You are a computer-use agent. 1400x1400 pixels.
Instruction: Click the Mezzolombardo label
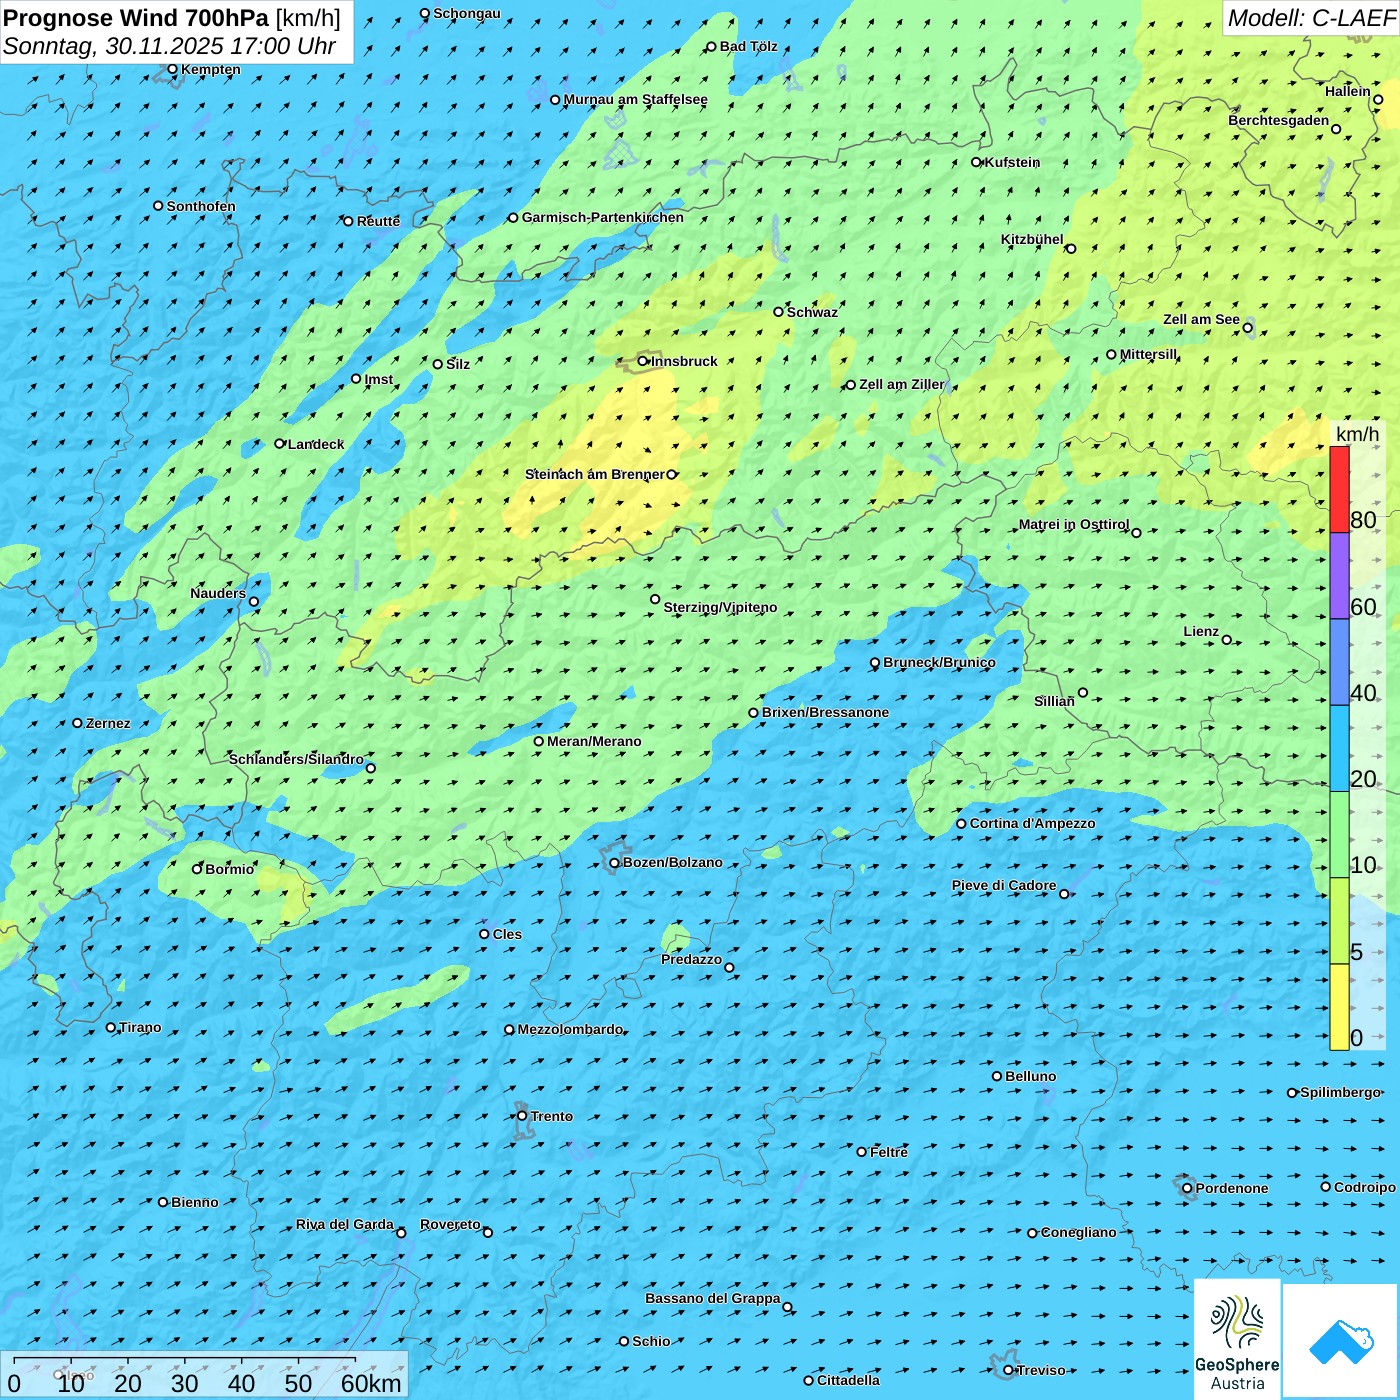pyautogui.click(x=570, y=1029)
